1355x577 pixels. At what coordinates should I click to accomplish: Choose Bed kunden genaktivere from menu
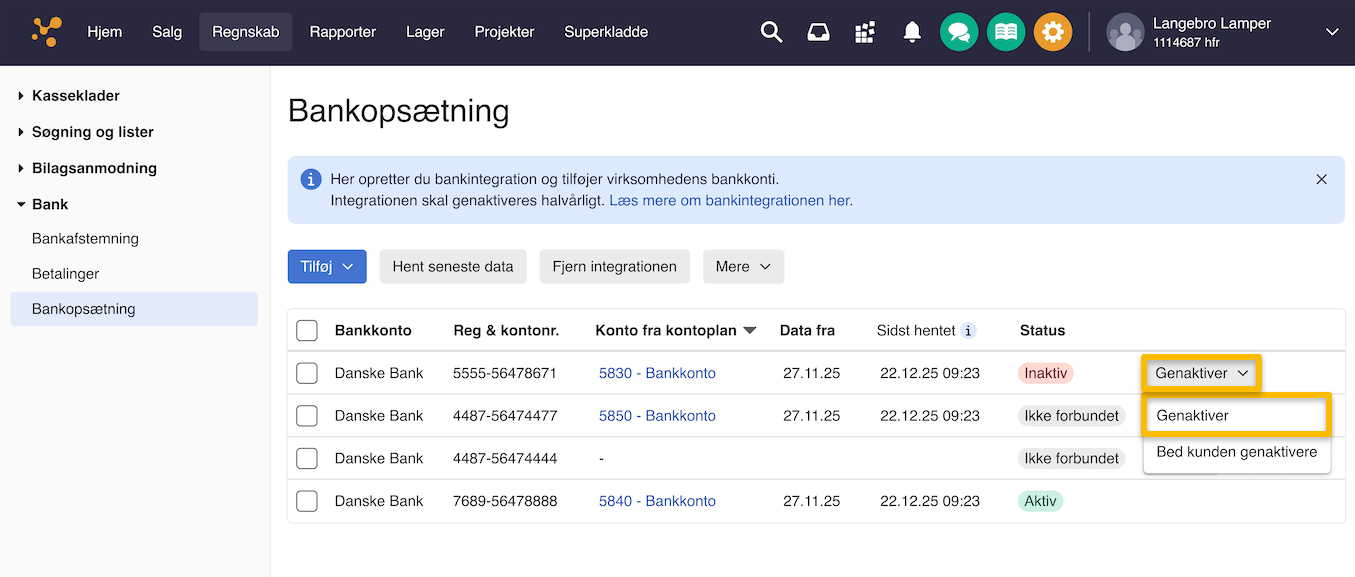[1236, 452]
